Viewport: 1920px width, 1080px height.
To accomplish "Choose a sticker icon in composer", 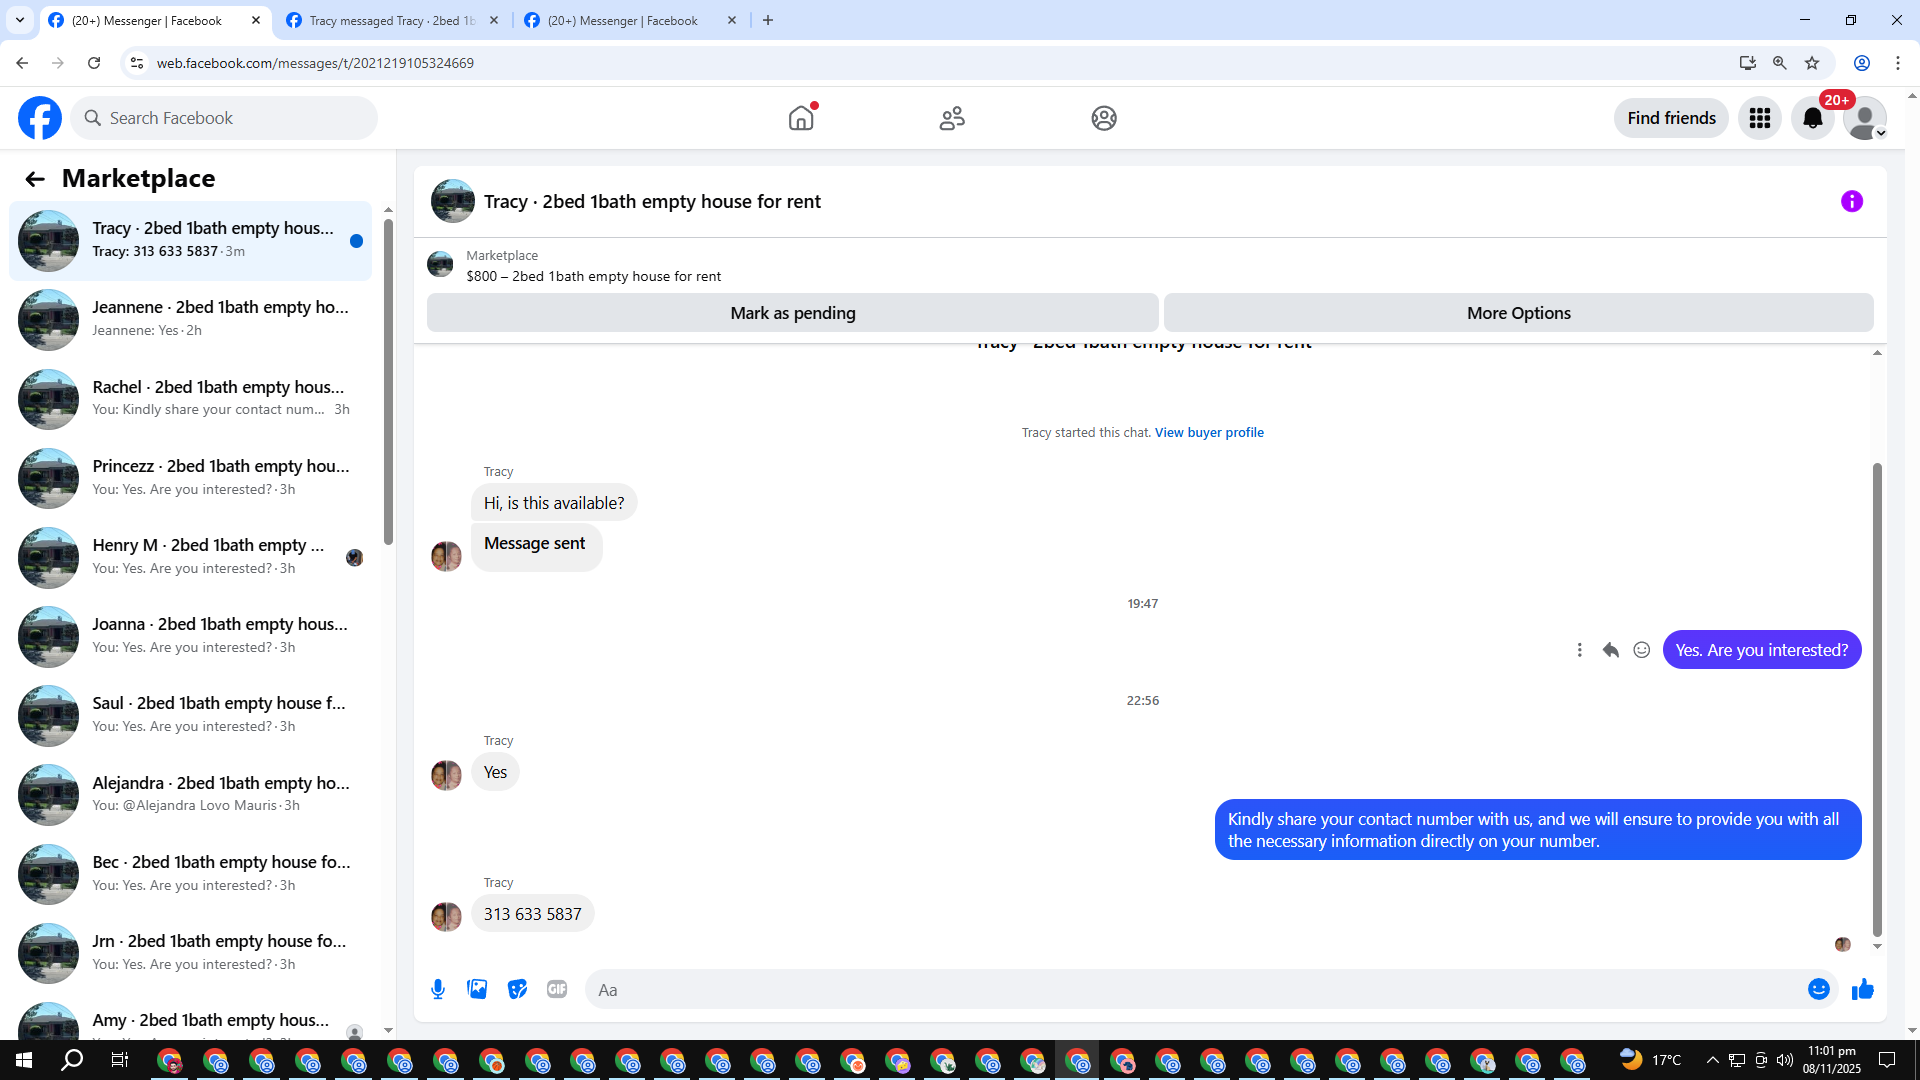I will (x=517, y=990).
